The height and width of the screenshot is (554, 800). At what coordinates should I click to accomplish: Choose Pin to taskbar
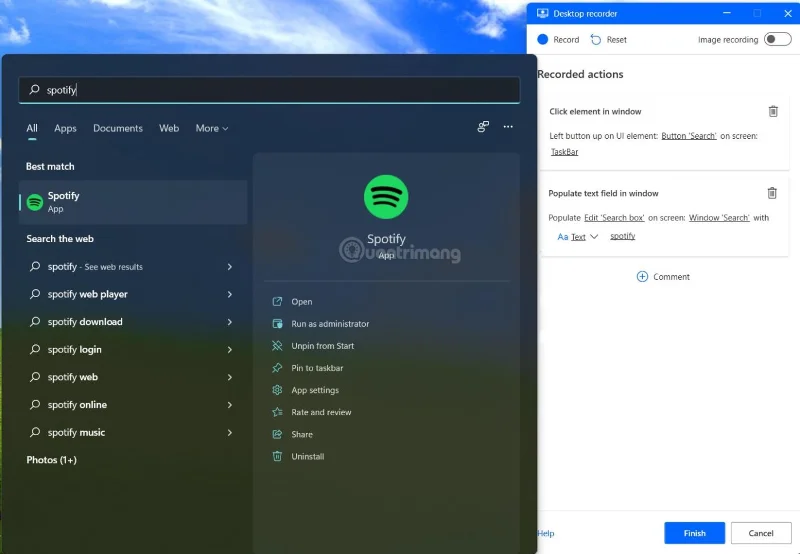[317, 368]
